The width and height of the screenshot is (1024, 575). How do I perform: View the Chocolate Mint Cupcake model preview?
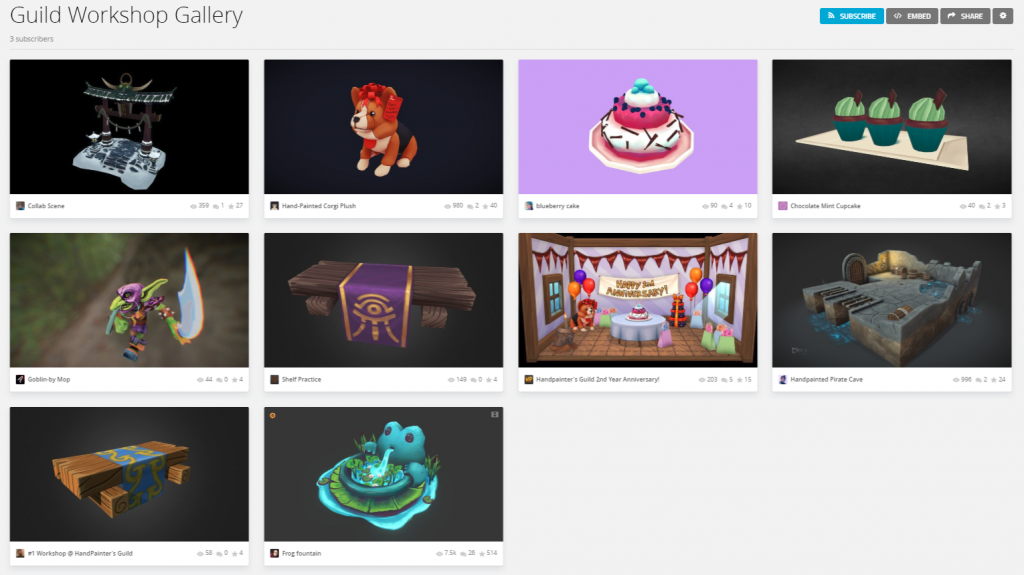[x=891, y=127]
